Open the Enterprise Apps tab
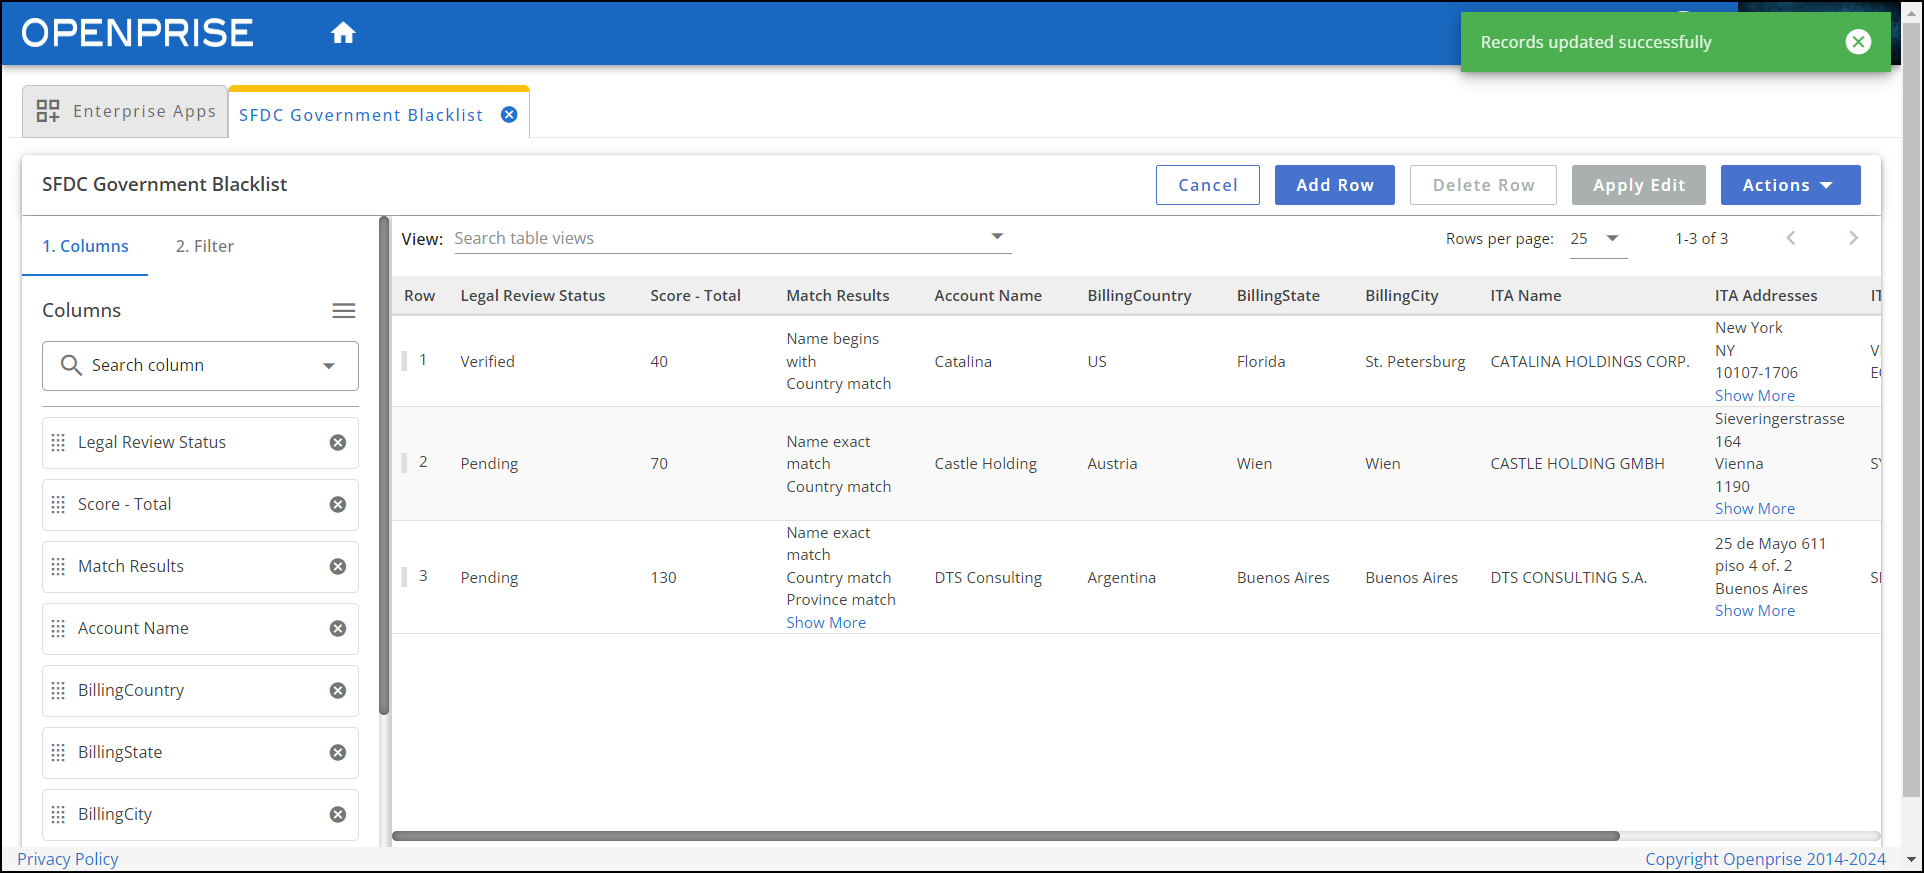 [126, 111]
